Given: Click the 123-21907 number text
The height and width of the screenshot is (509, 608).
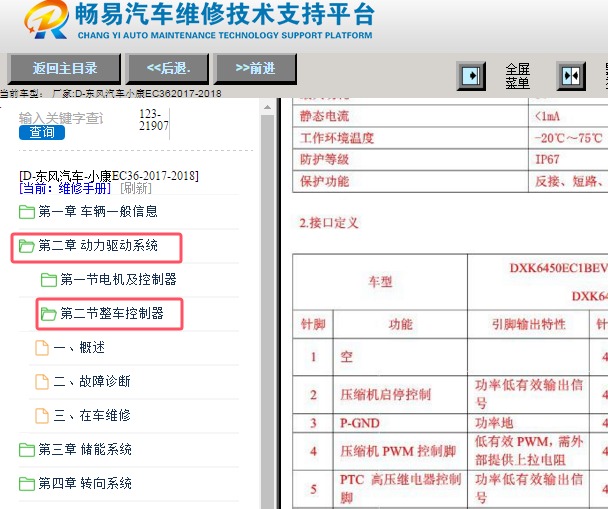Looking at the screenshot, I should pyautogui.click(x=154, y=120).
